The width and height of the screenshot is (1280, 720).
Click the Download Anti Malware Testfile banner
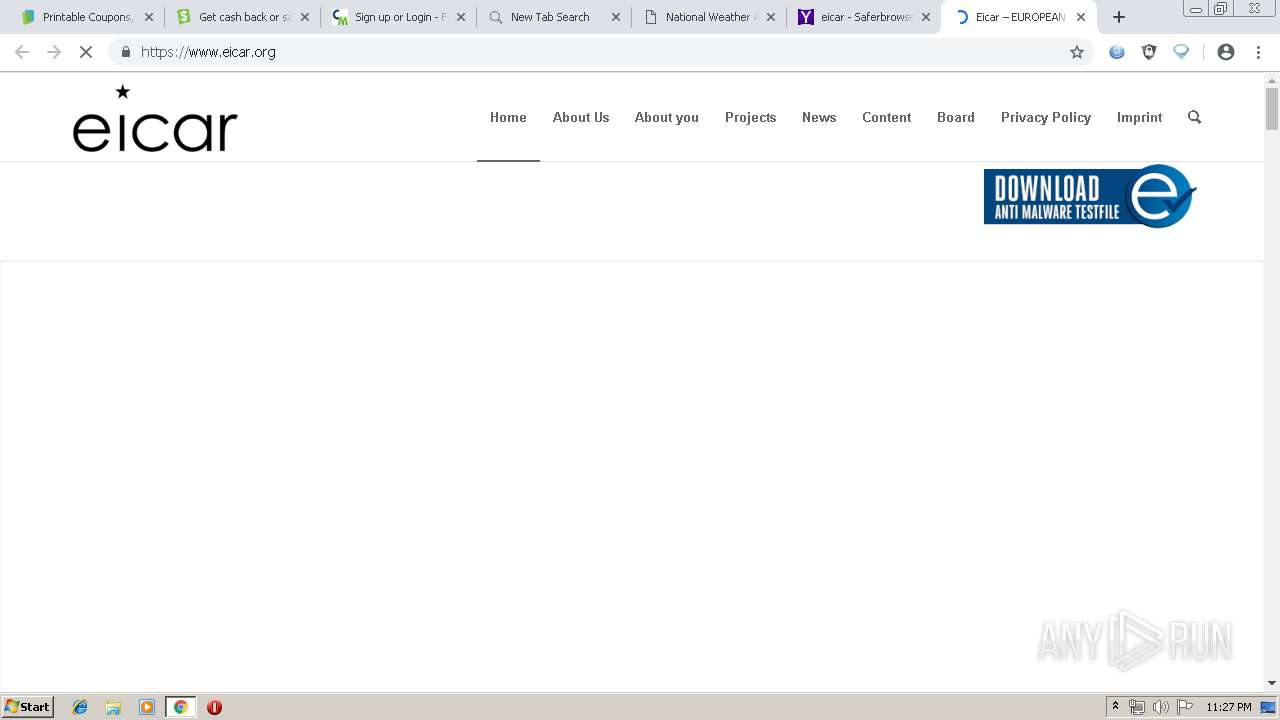coord(1090,196)
